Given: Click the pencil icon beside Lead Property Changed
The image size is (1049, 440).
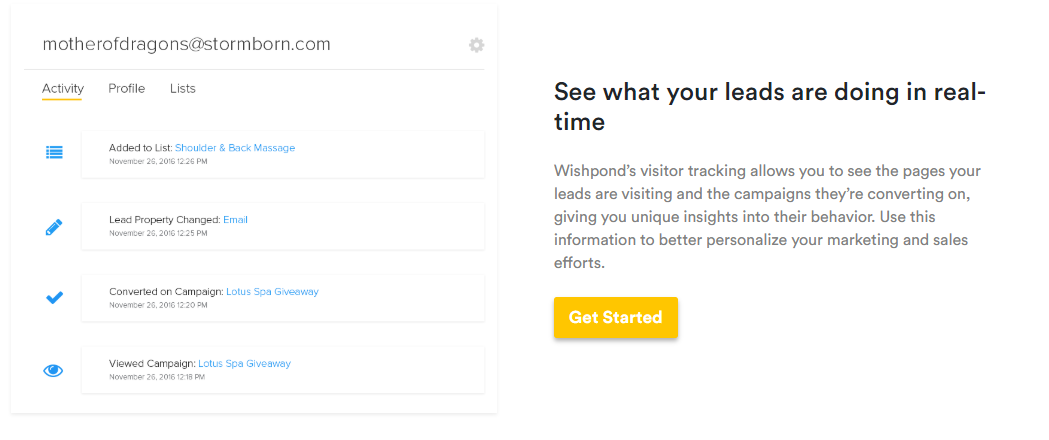Looking at the screenshot, I should (54, 227).
